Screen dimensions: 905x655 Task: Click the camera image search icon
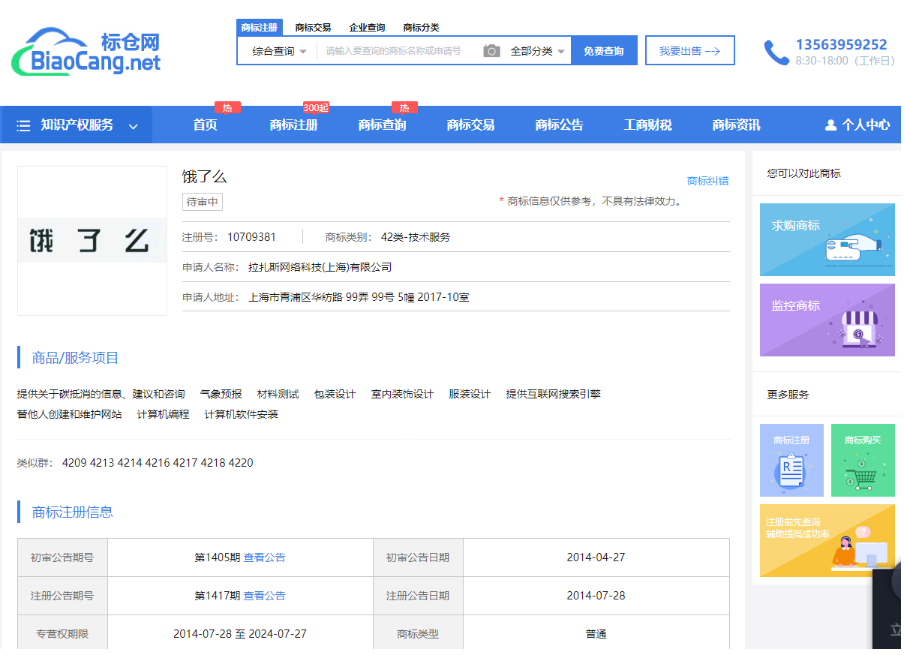(x=491, y=51)
